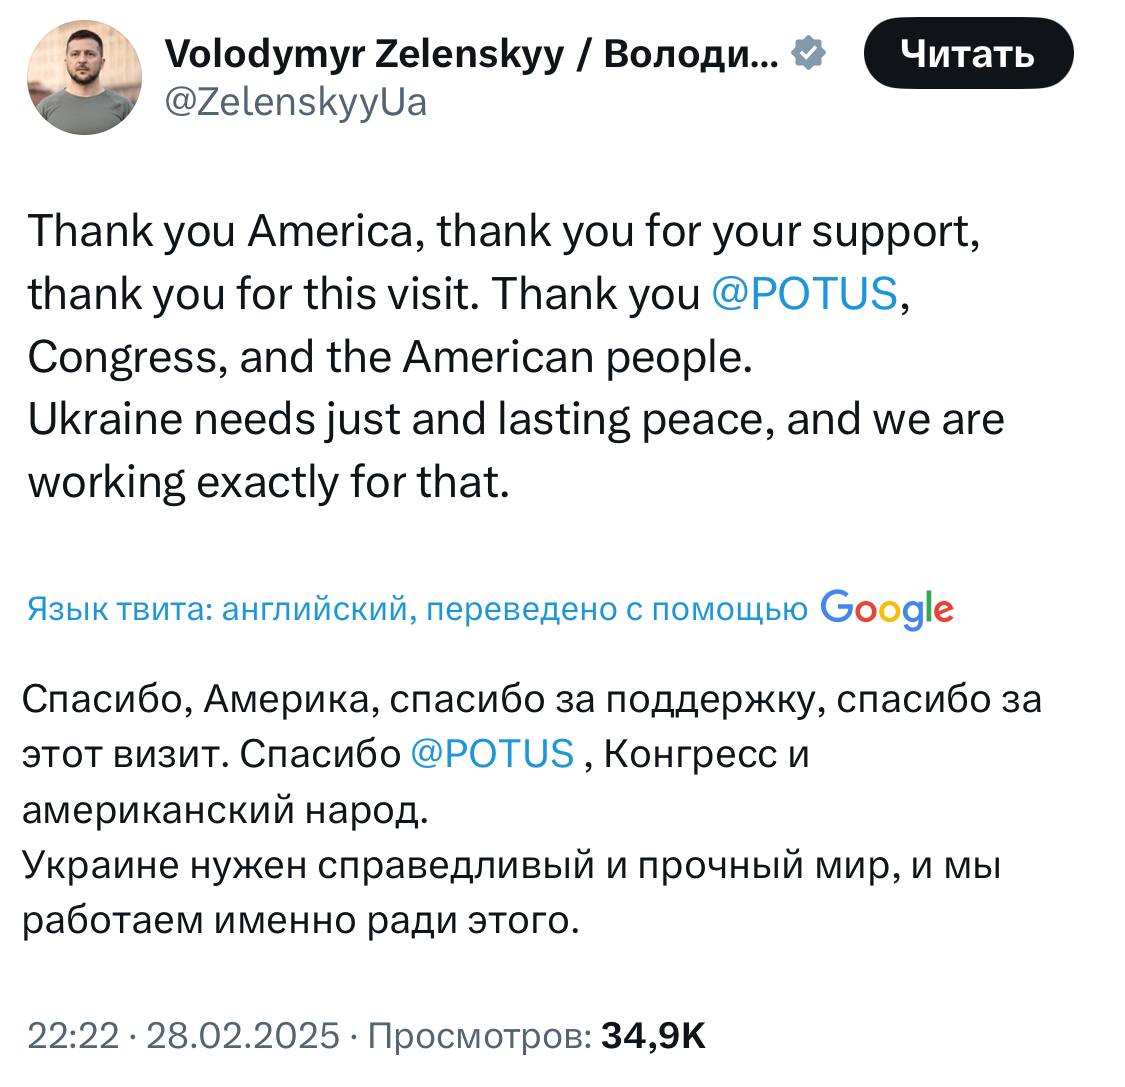Viewport: 1125px width, 1087px height.
Task: Follow the account with the Читать button
Action: pos(969,54)
